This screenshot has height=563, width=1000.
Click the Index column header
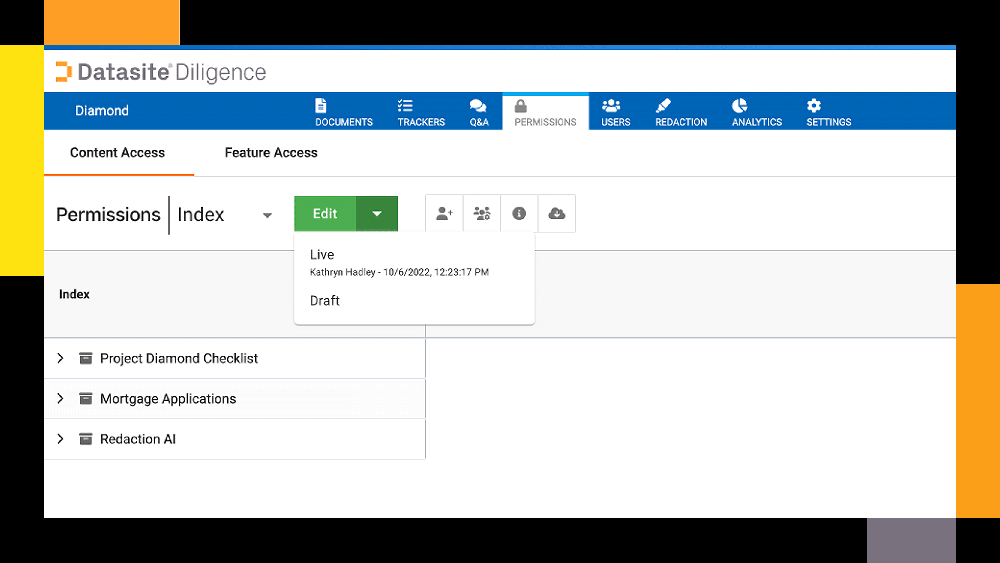point(74,294)
